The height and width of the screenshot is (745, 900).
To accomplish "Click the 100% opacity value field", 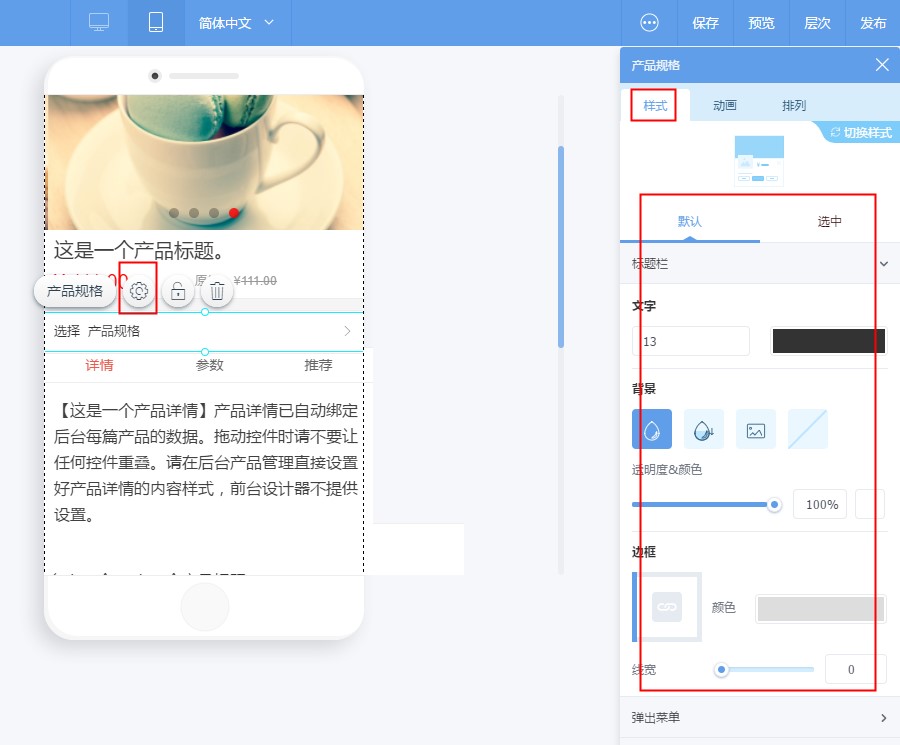I will [820, 505].
